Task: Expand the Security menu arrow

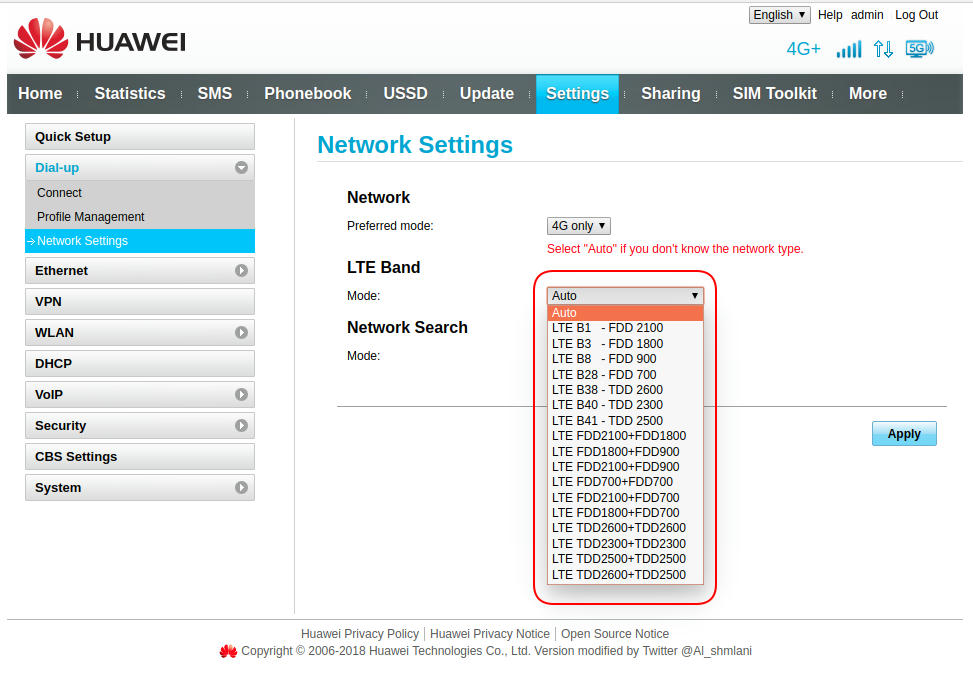Action: point(241,426)
